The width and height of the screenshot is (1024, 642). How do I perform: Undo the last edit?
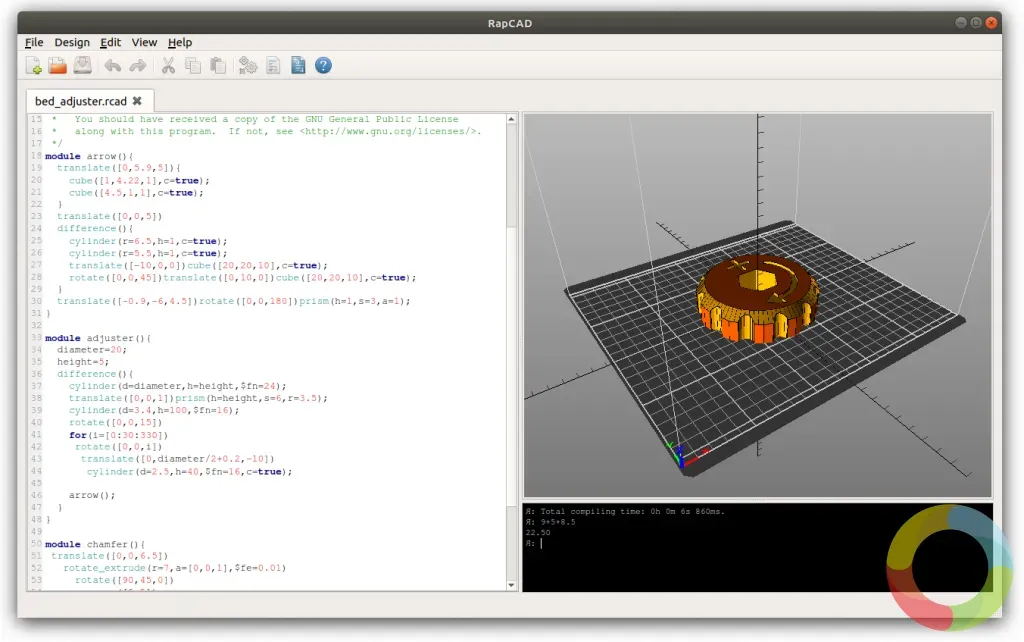(112, 65)
